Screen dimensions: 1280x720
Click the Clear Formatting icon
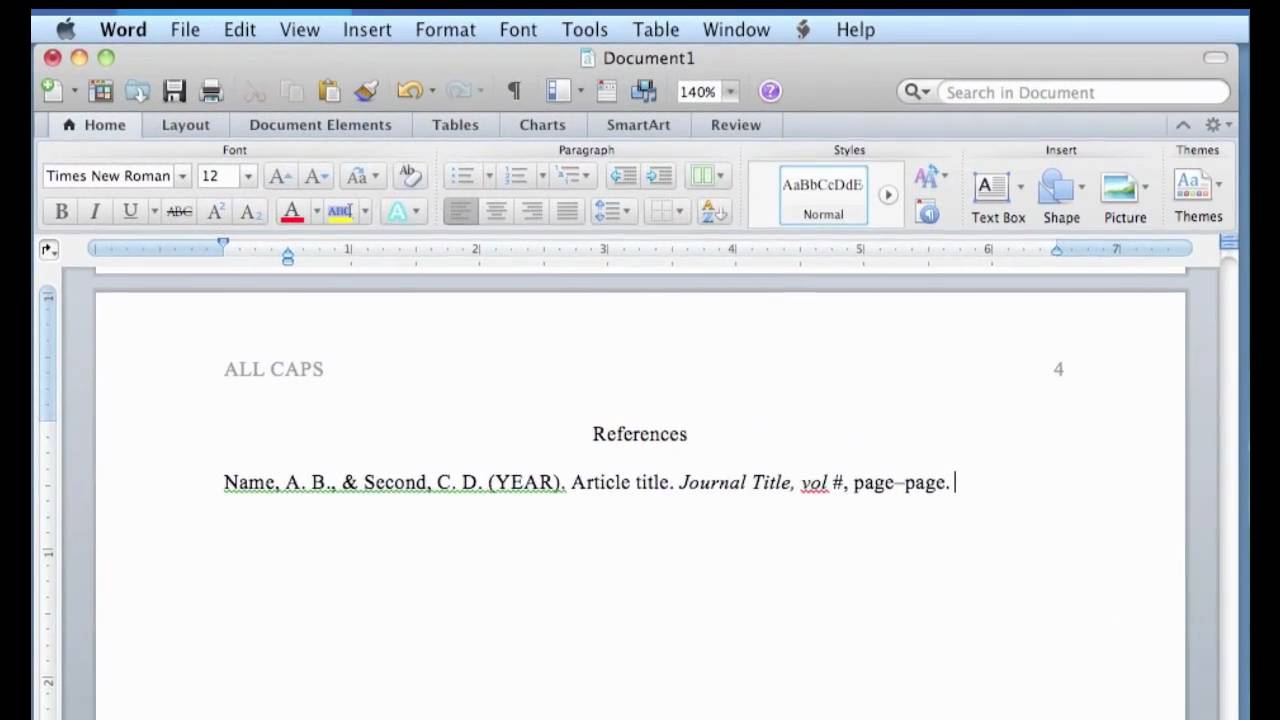pos(408,176)
